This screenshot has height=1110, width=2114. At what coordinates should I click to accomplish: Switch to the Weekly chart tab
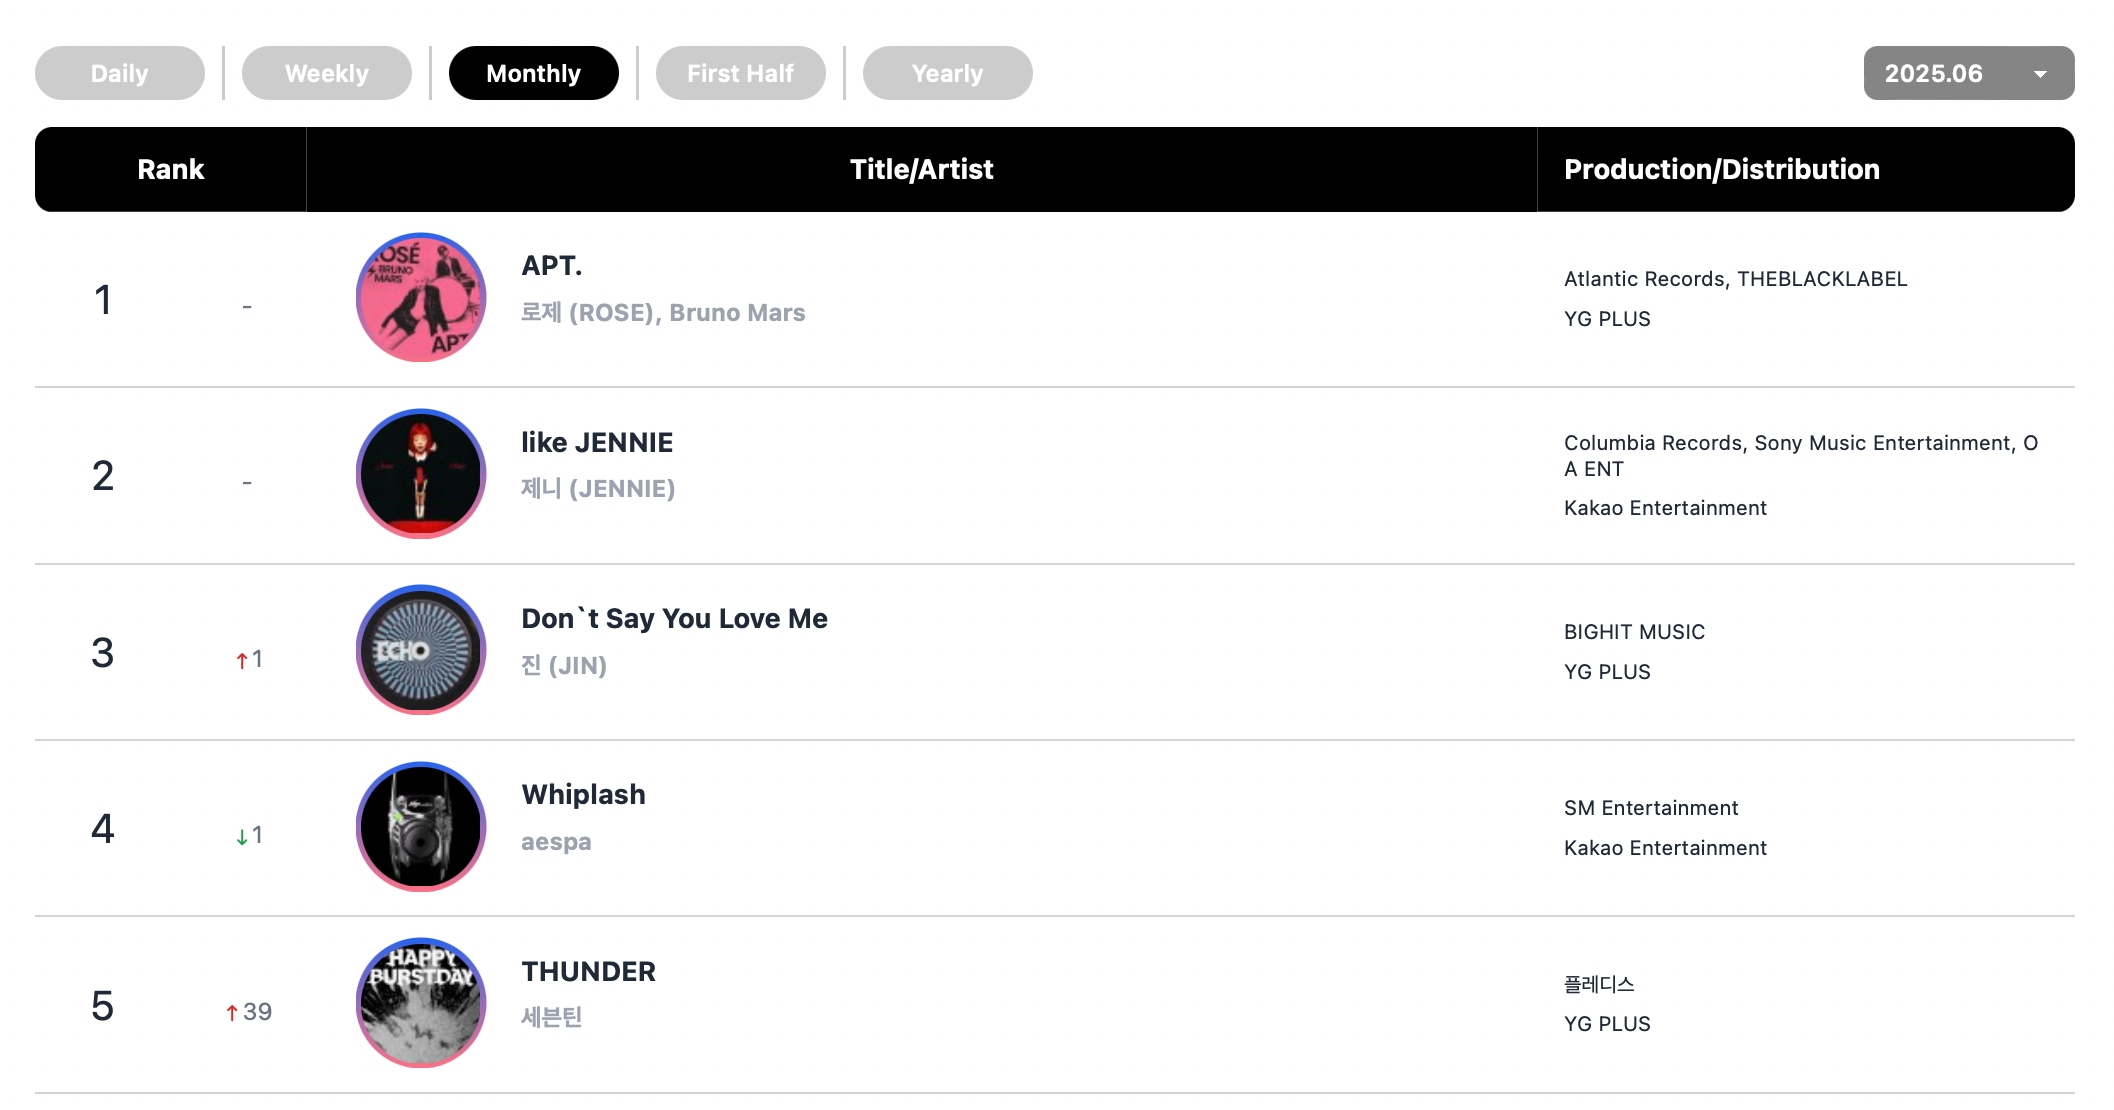click(327, 73)
